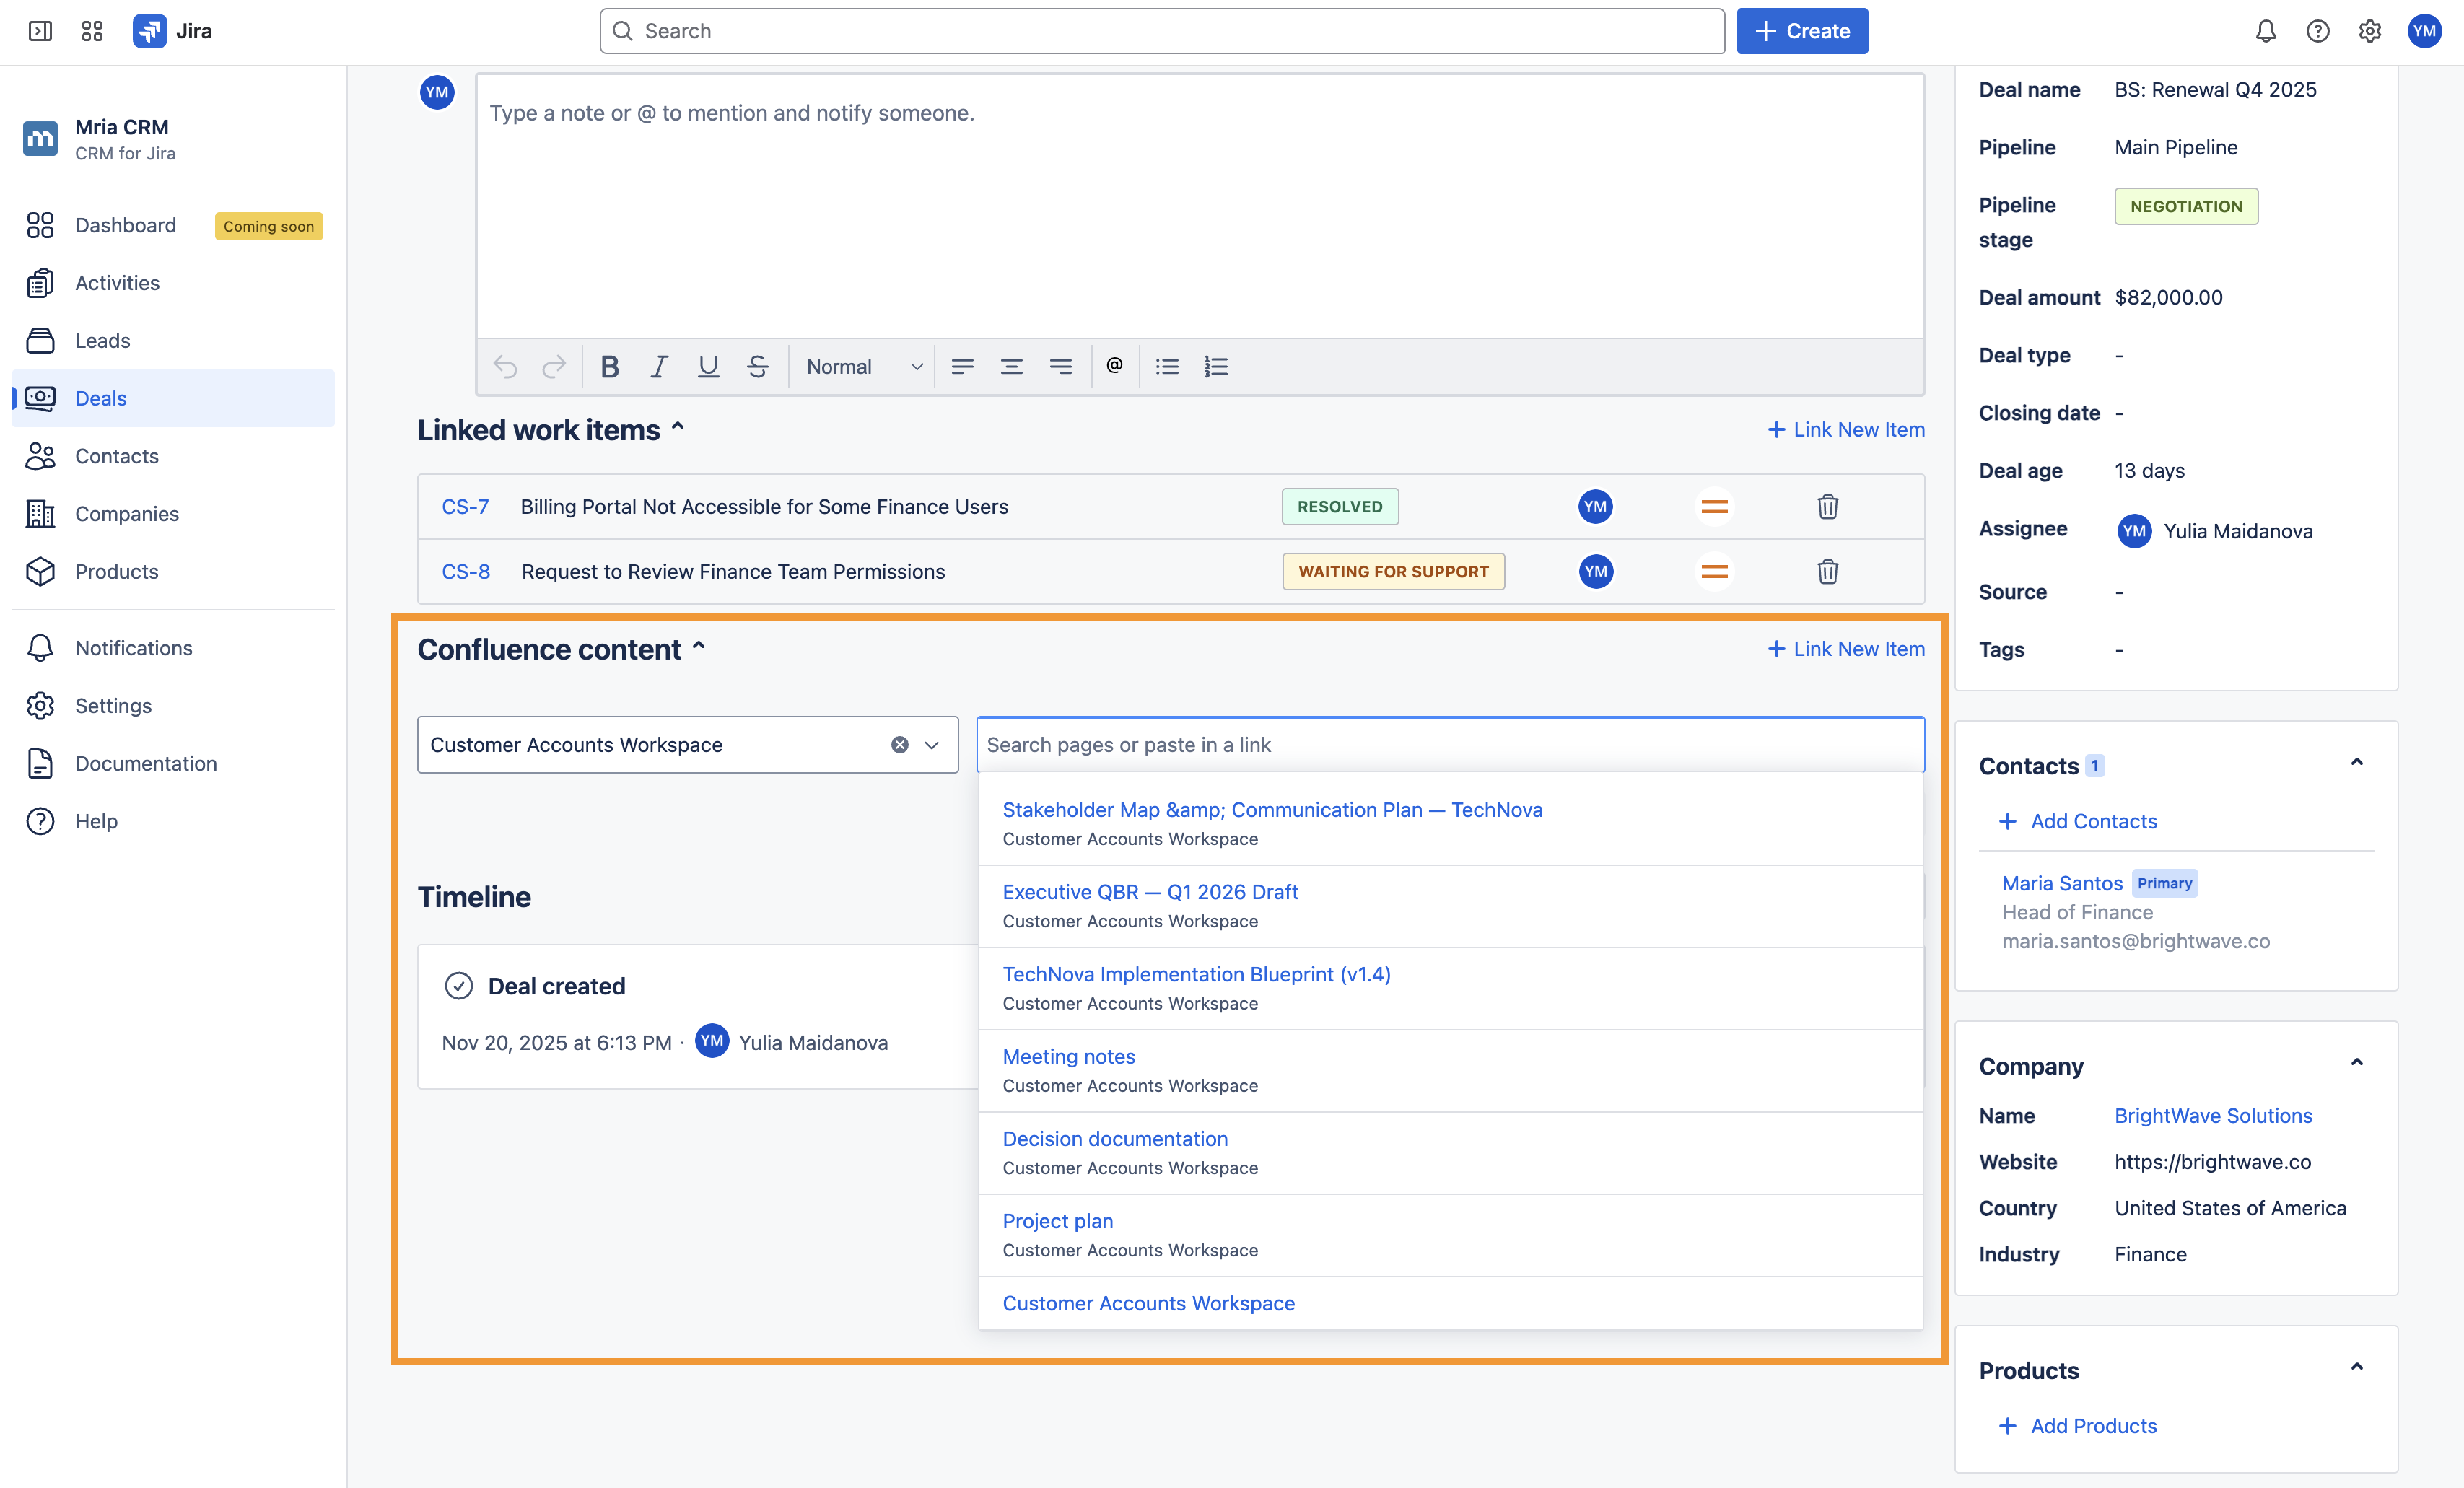The image size is (2464, 1488).
Task: Open the workspace selector dropdown arrow
Action: [x=932, y=744]
